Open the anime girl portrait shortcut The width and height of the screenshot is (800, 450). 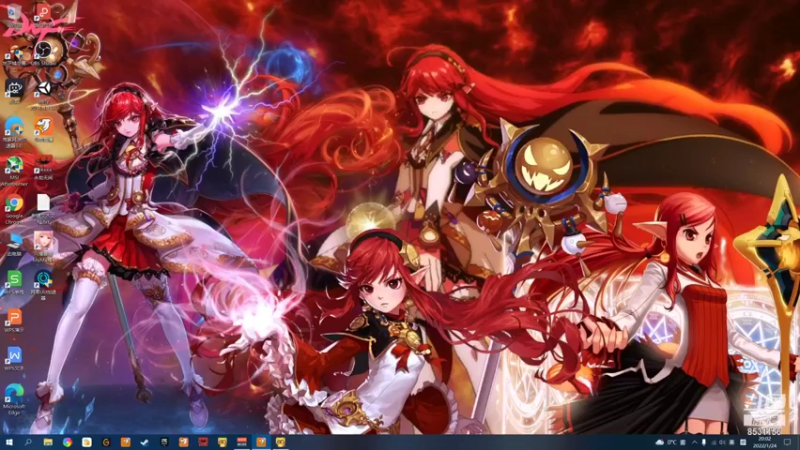click(44, 246)
